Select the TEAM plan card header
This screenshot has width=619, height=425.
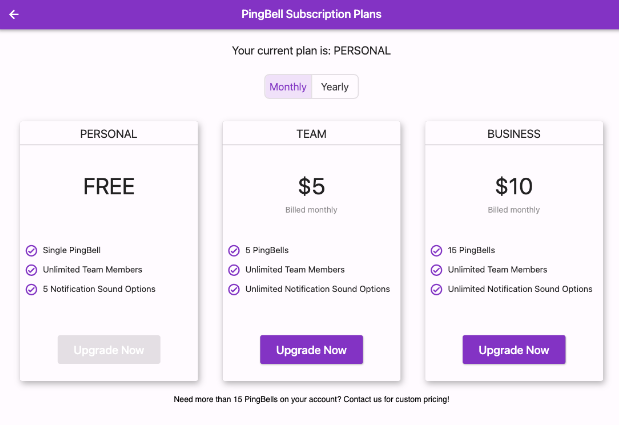[x=311, y=134]
